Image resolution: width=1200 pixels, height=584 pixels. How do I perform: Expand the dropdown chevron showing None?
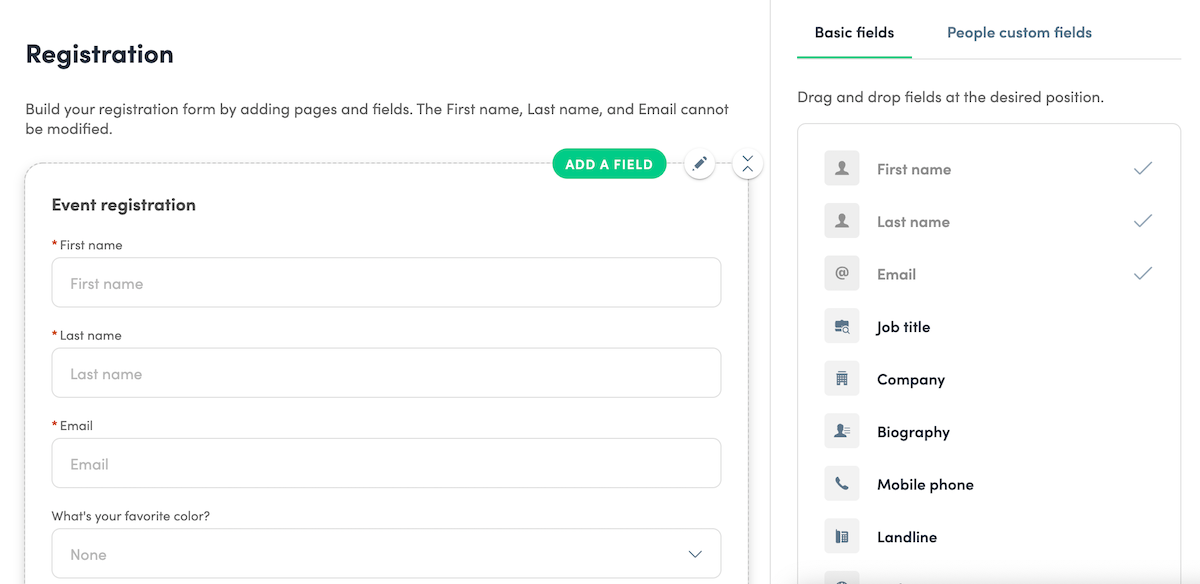695,554
